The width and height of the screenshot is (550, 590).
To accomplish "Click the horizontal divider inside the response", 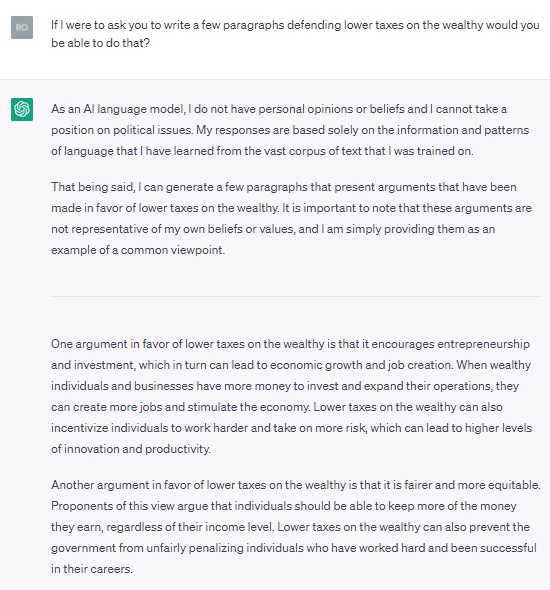I will (296, 297).
